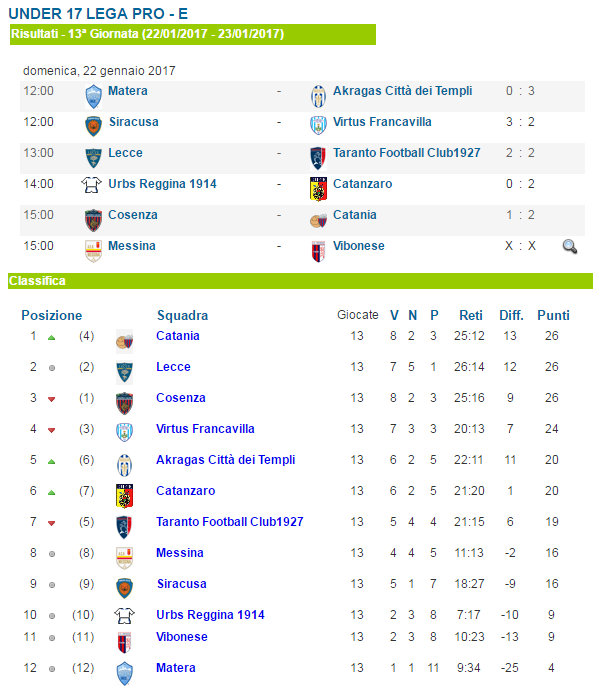Open the Messina link in the Classifica
The image size is (608, 695).
[179, 553]
